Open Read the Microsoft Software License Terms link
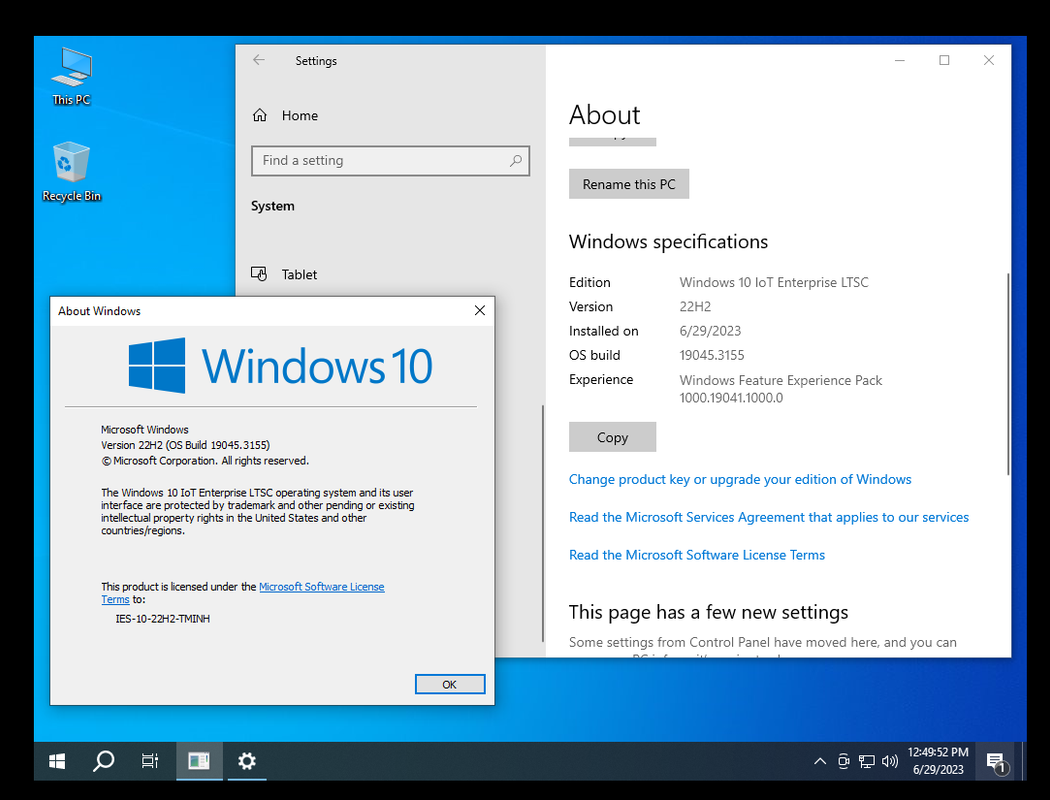The height and width of the screenshot is (800, 1050). point(696,555)
